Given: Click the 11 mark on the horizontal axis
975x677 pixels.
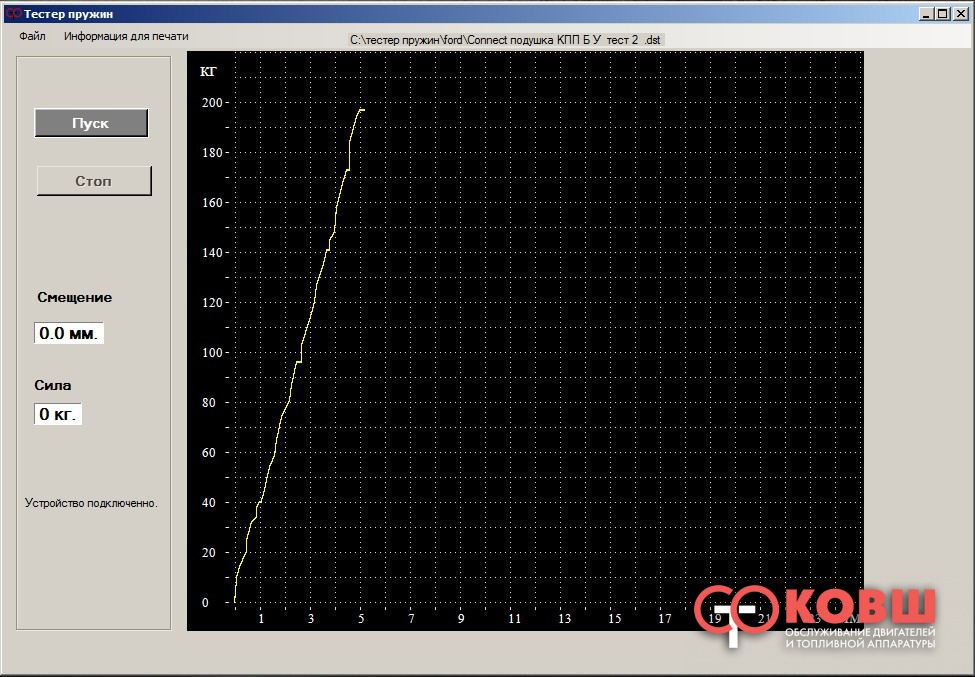Looking at the screenshot, I should 515,619.
